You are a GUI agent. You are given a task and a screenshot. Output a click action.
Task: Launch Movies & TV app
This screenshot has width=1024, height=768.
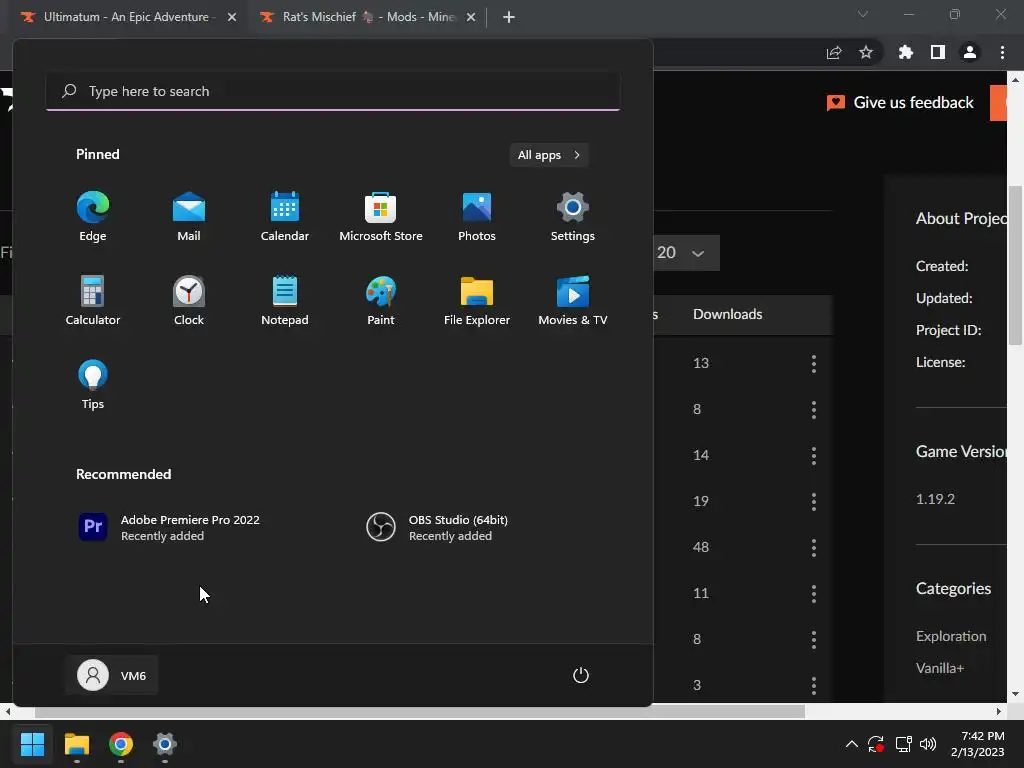pyautogui.click(x=573, y=301)
